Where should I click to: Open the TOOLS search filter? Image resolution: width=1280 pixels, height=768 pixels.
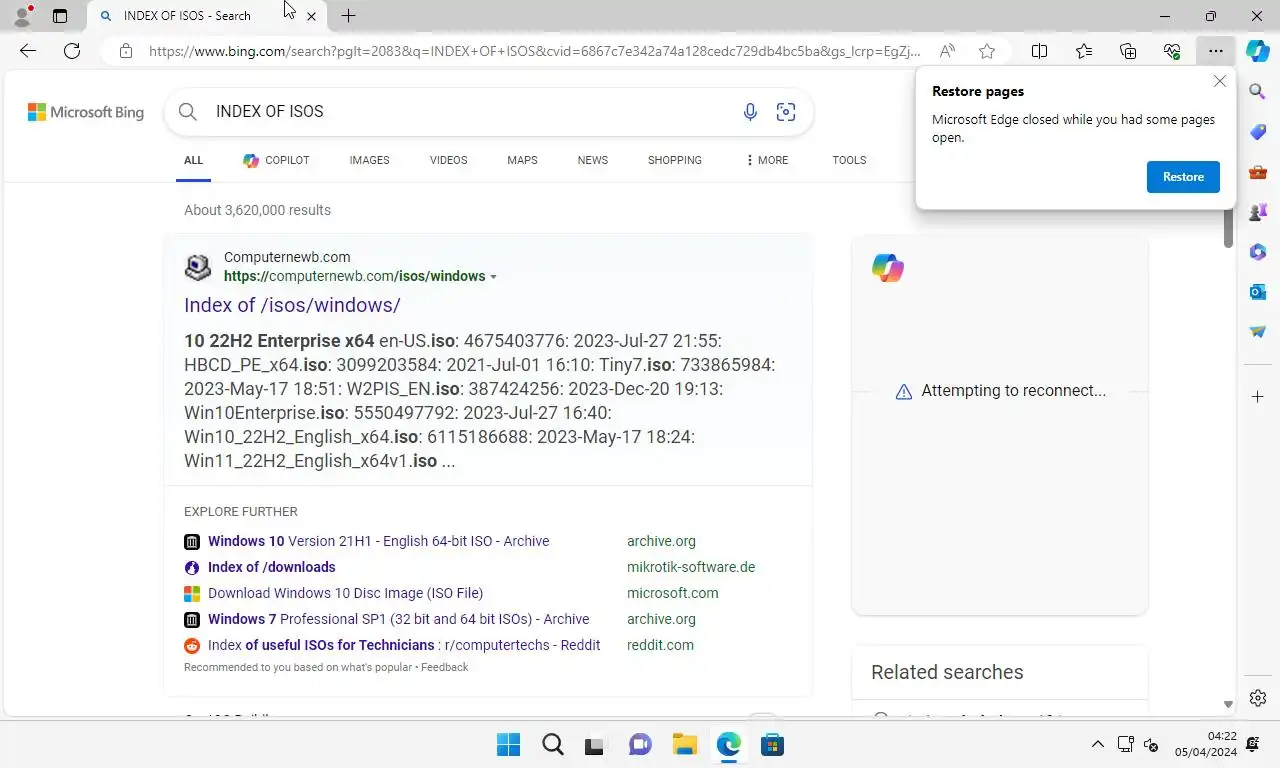[849, 160]
